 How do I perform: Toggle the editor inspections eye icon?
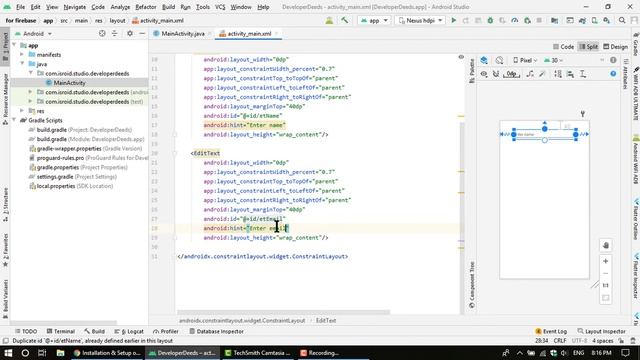461,57
